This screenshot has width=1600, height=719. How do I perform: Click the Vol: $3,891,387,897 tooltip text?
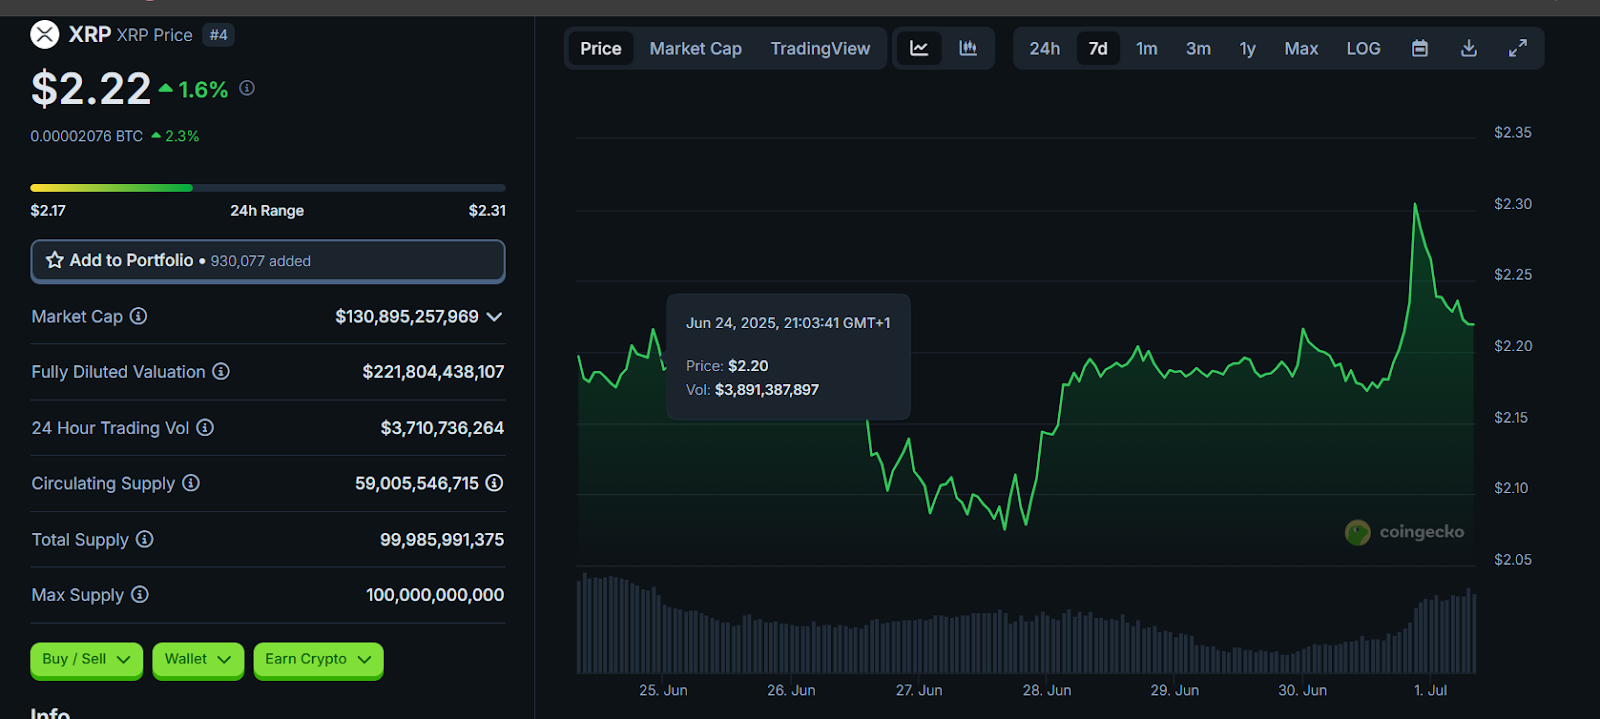[752, 390]
